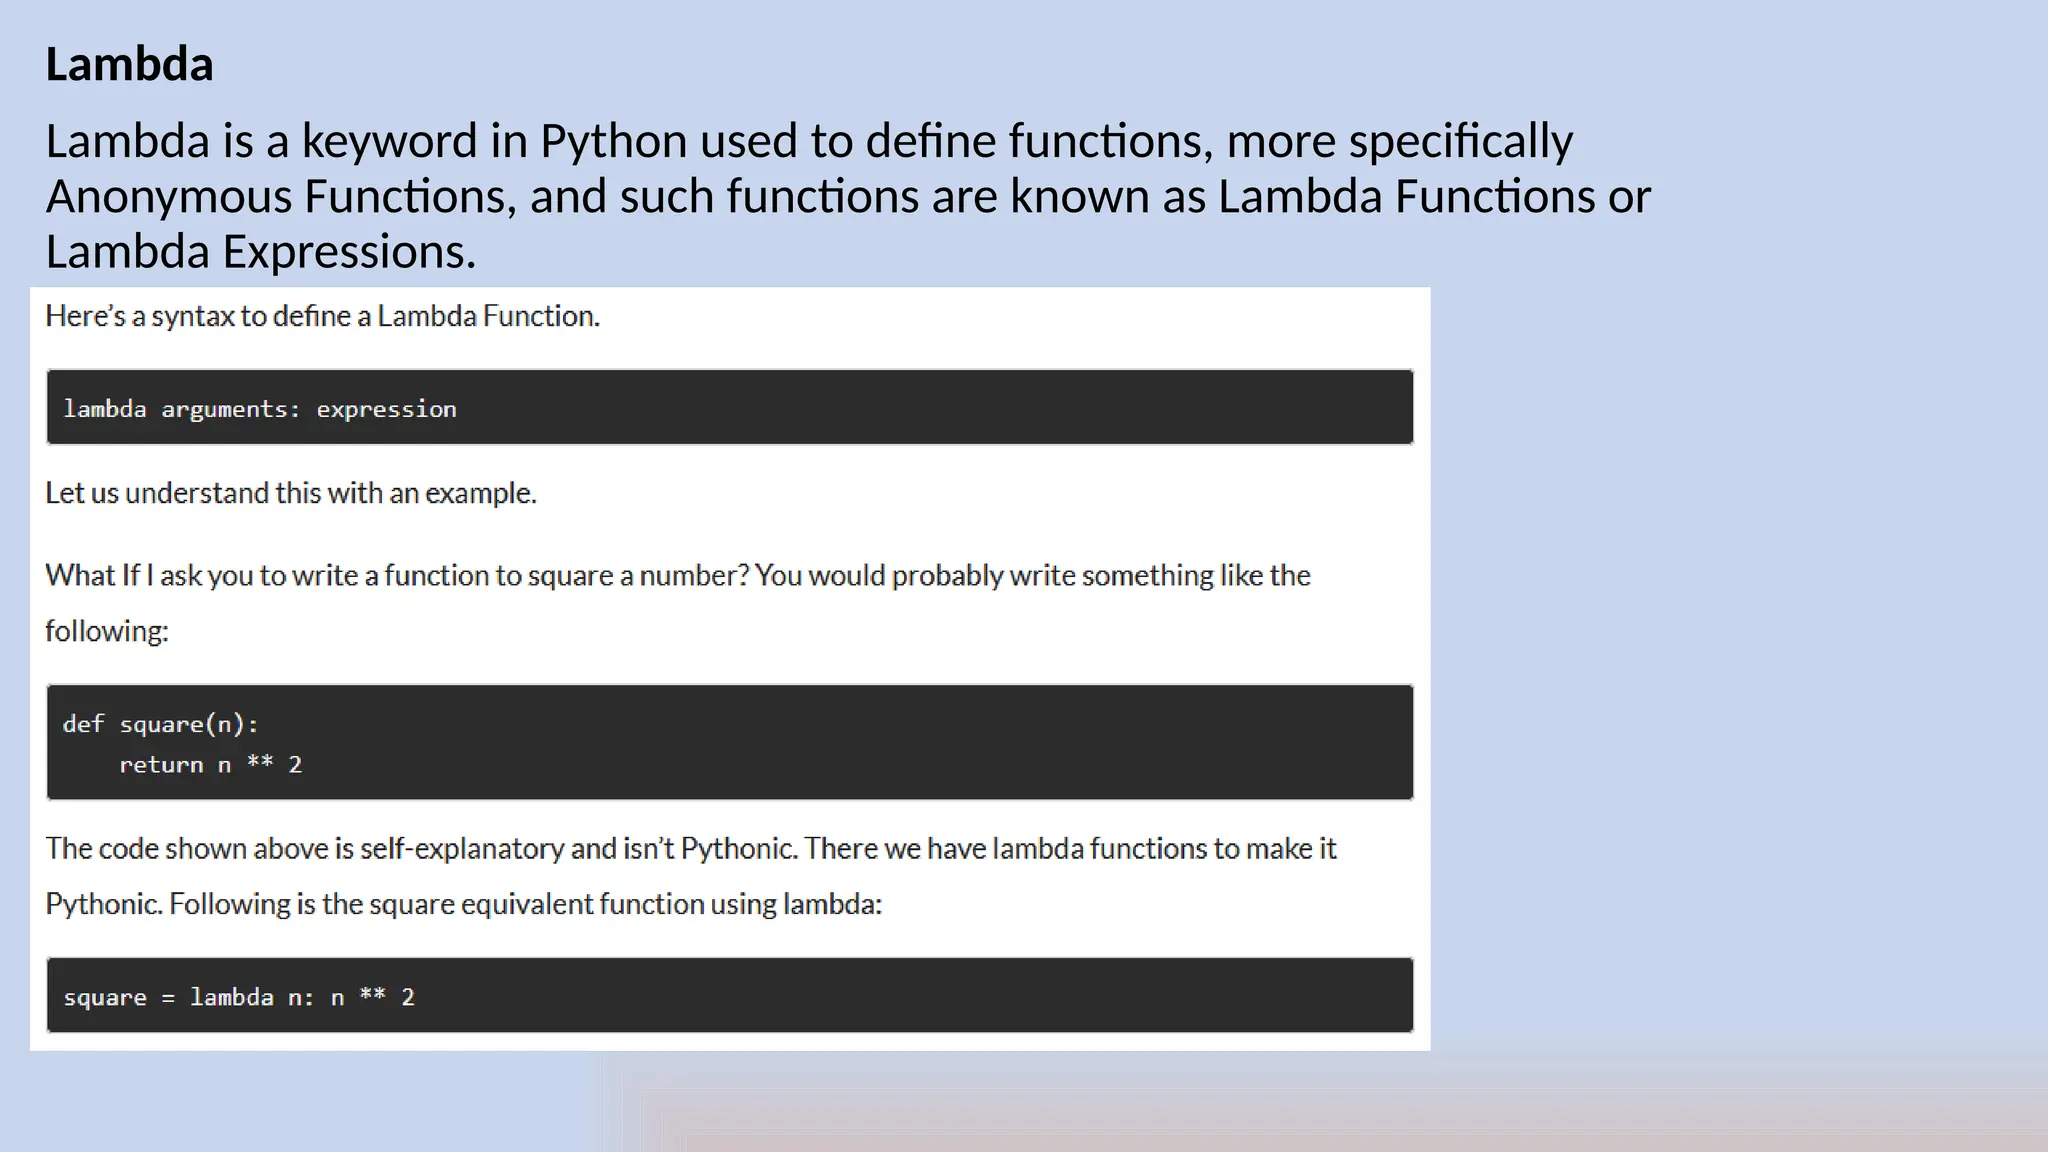Click 'Here's a syntax to define a Lambda Function.'
Screen dimensions: 2048x1152
pos(322,316)
